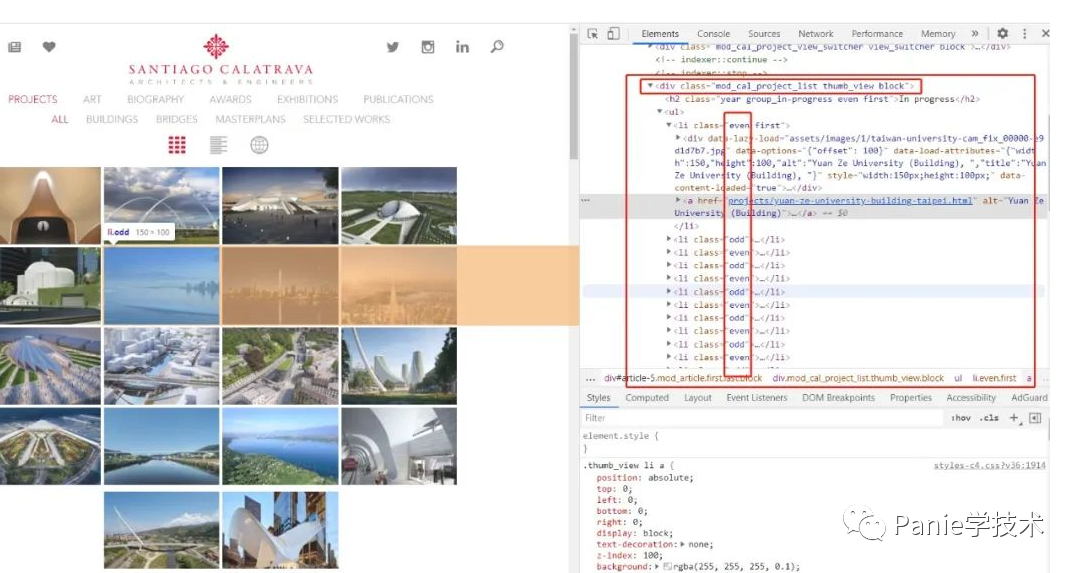Switch to the Network tab

(816, 33)
